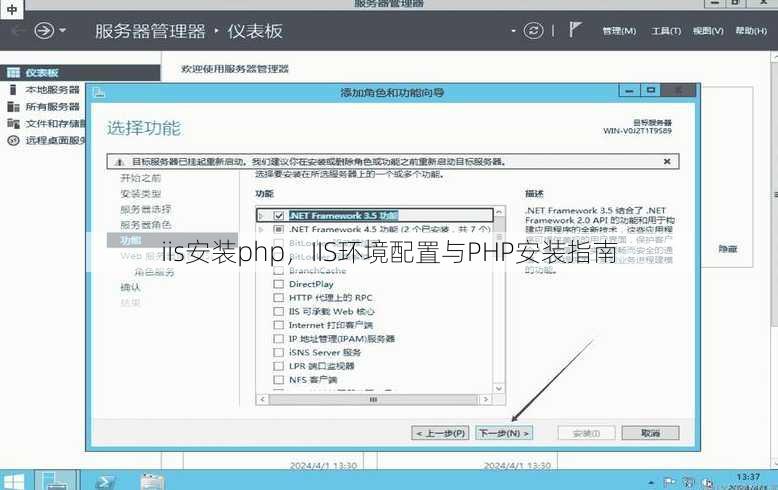Image resolution: width=778 pixels, height=490 pixels.
Task: Open Server Manager from the taskbar
Action: pyautogui.click(x=55, y=480)
